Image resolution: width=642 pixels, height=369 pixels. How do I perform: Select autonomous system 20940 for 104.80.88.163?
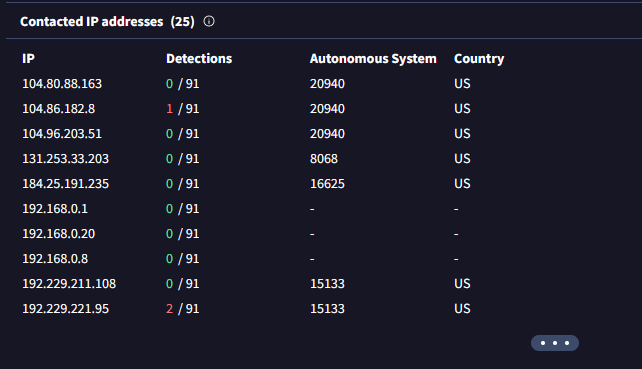click(x=327, y=84)
